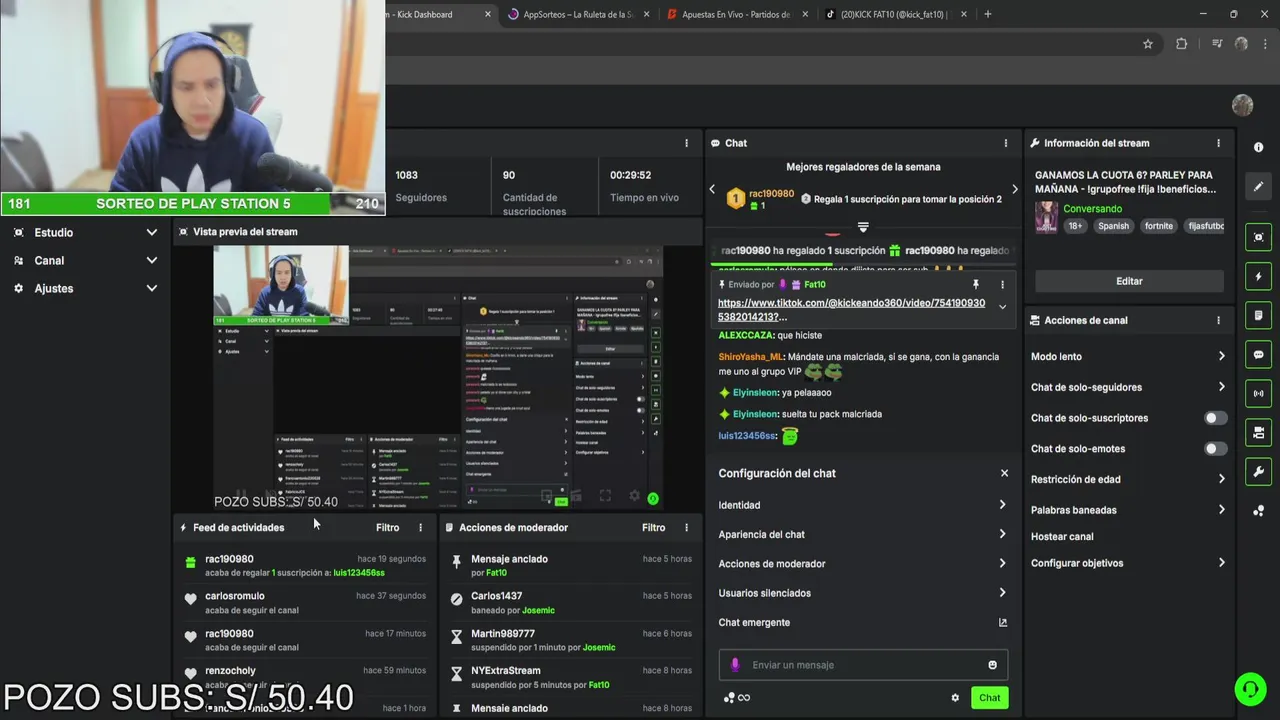Click the stream preview thumbnail

438,377
